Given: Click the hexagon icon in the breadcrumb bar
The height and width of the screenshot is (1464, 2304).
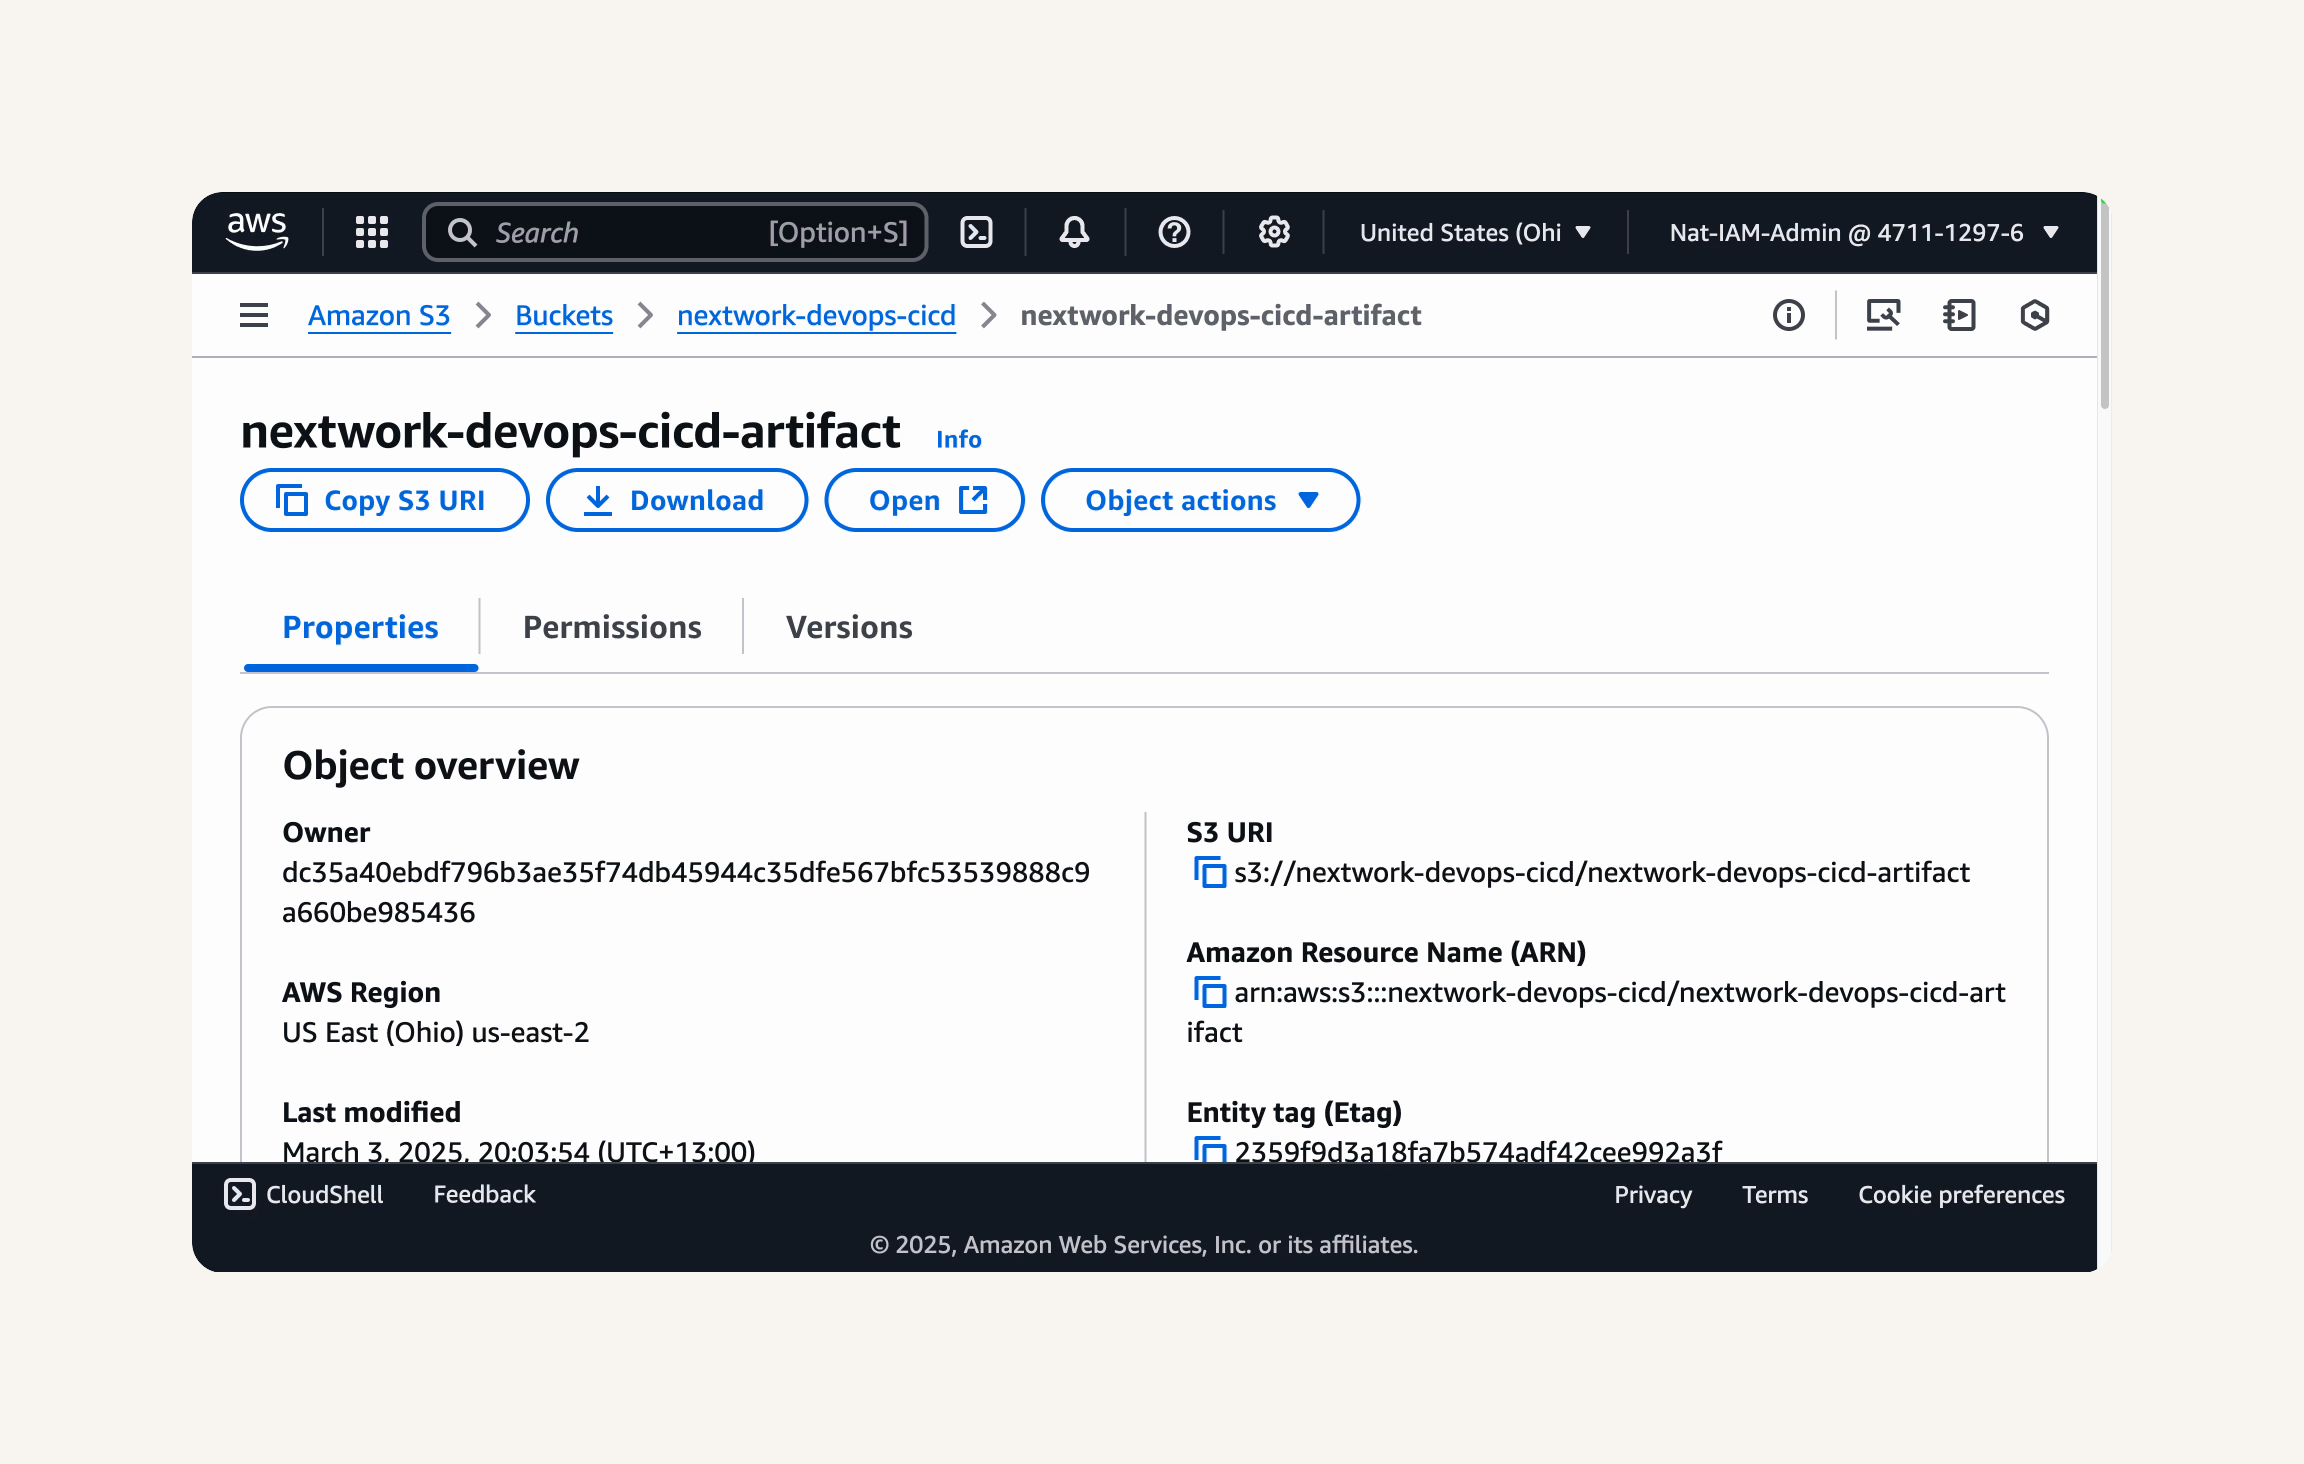Looking at the screenshot, I should pos(2035,315).
